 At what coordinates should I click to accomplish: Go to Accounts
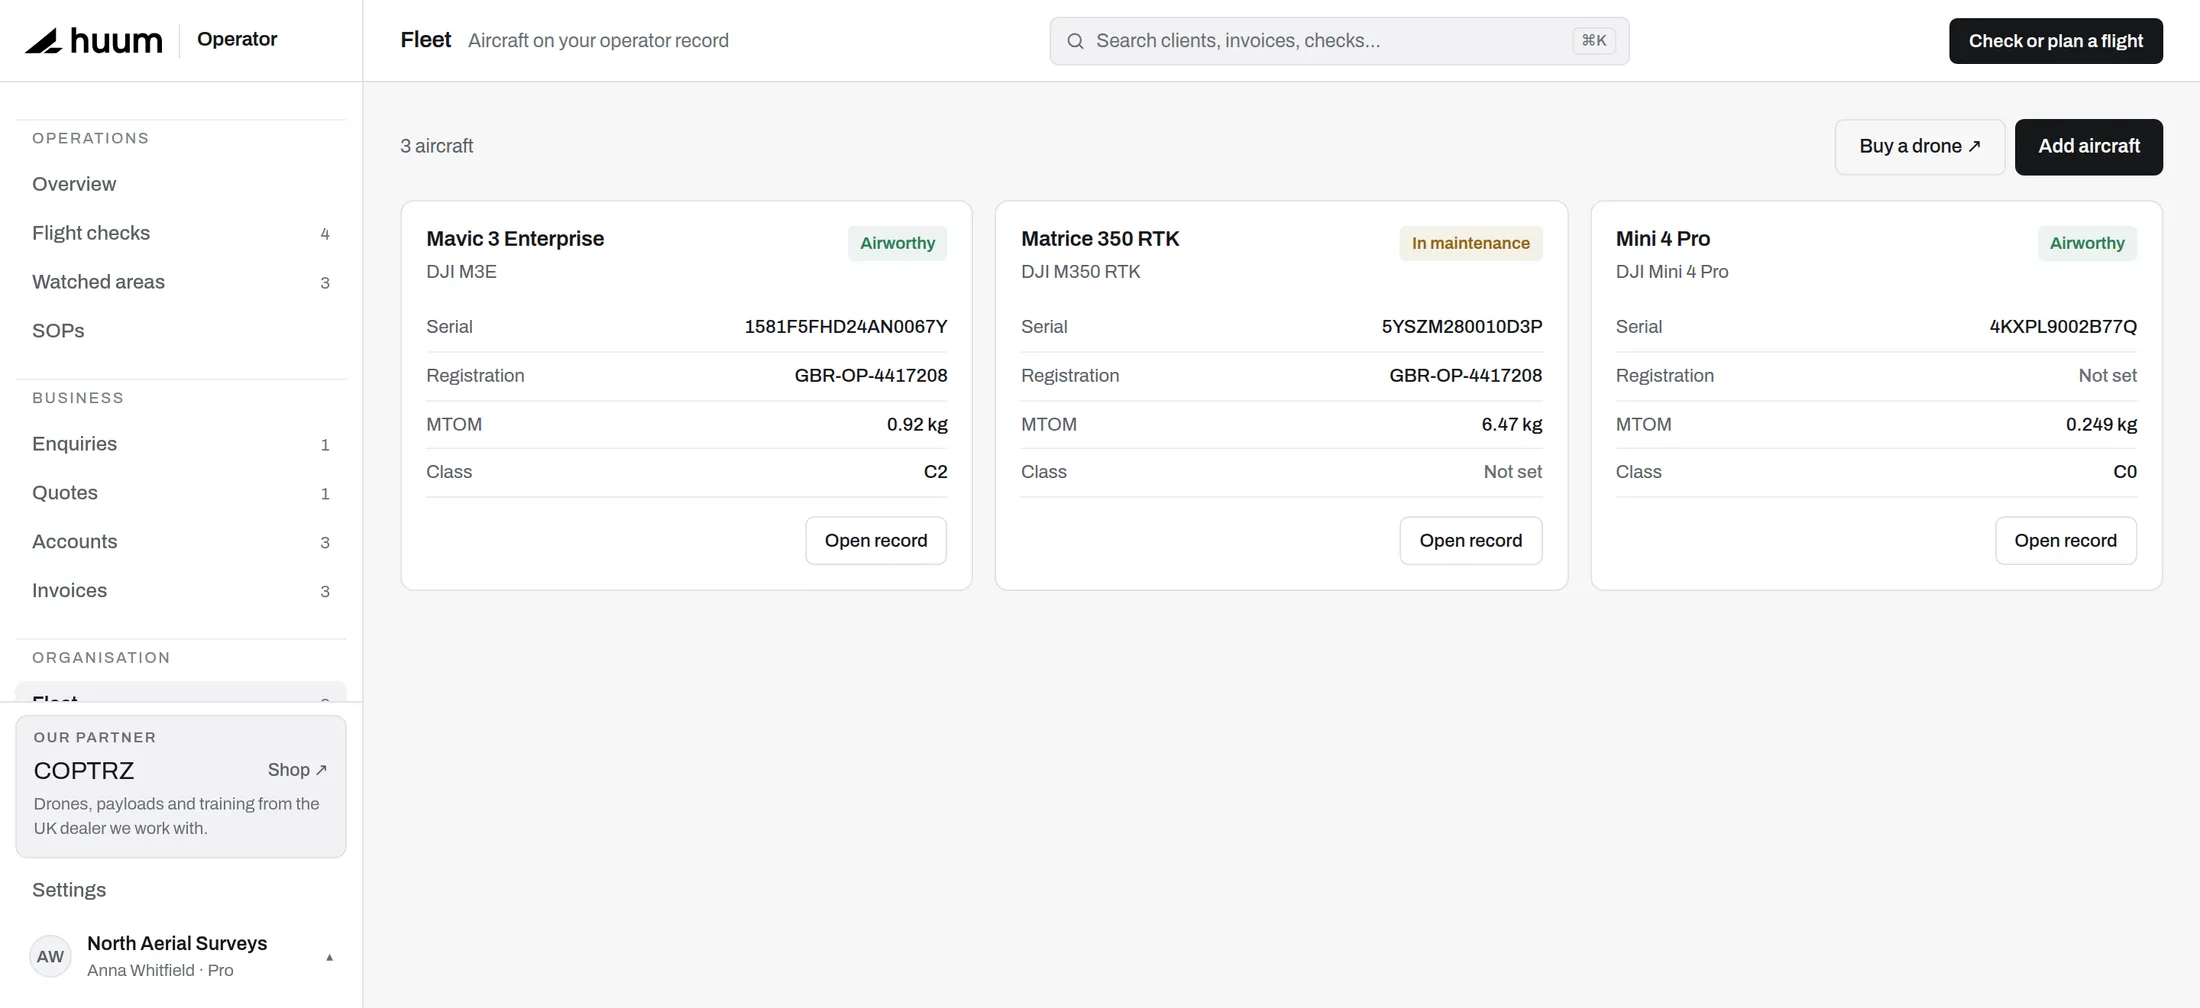coord(181,542)
